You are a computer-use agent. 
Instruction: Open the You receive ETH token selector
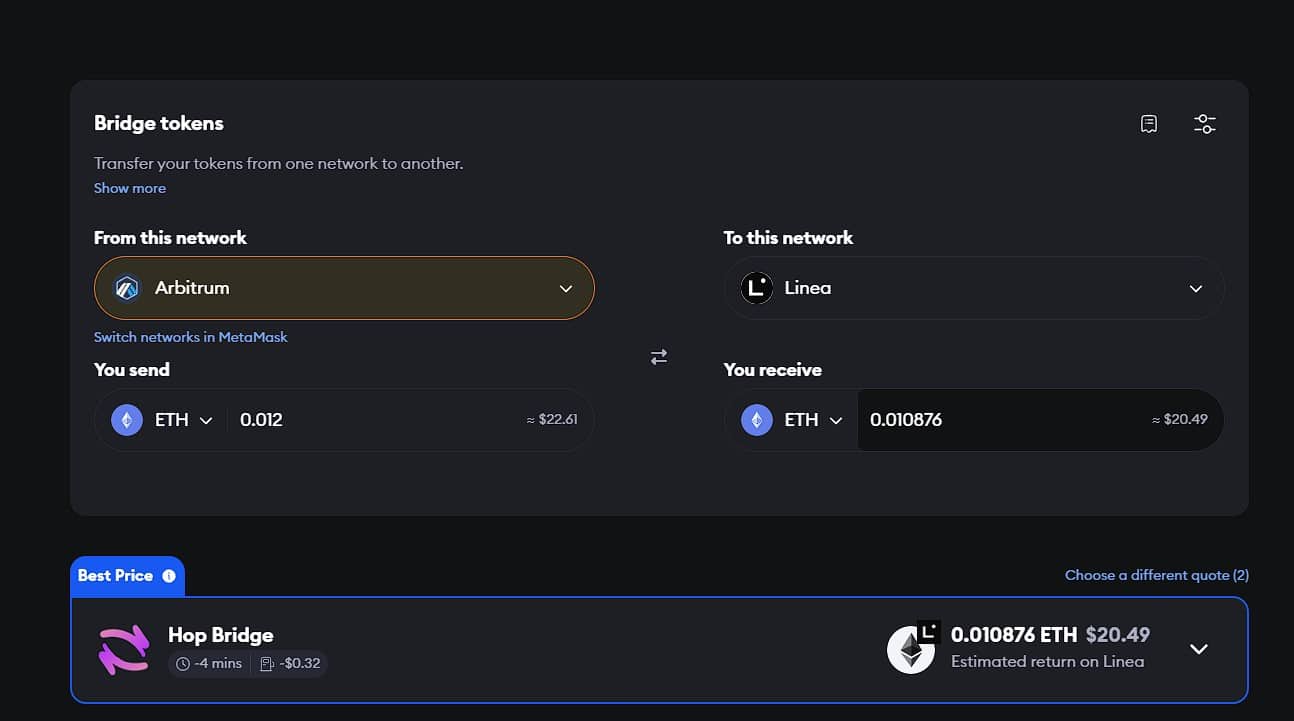(x=792, y=420)
